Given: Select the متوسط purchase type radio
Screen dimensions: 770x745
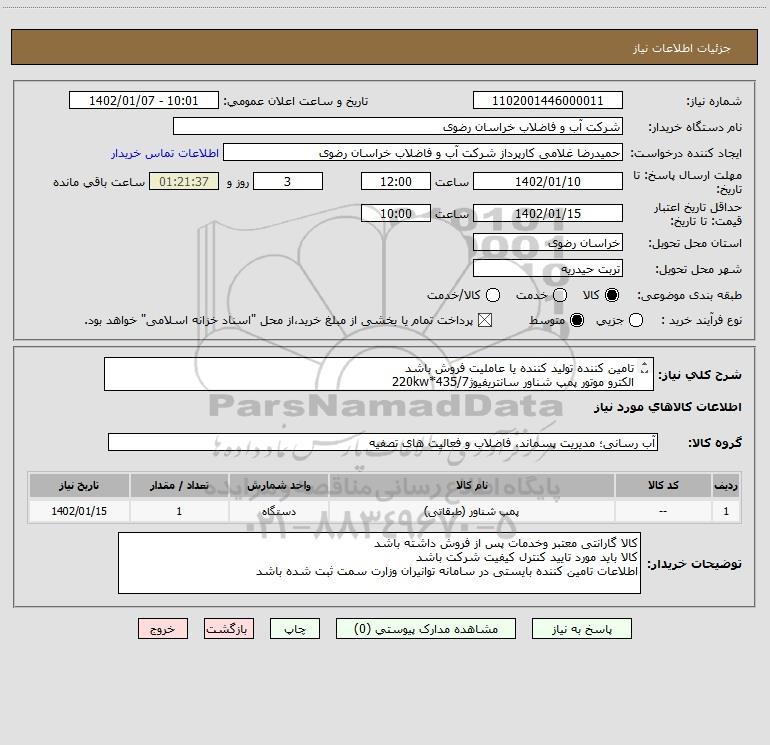Looking at the screenshot, I should (577, 320).
